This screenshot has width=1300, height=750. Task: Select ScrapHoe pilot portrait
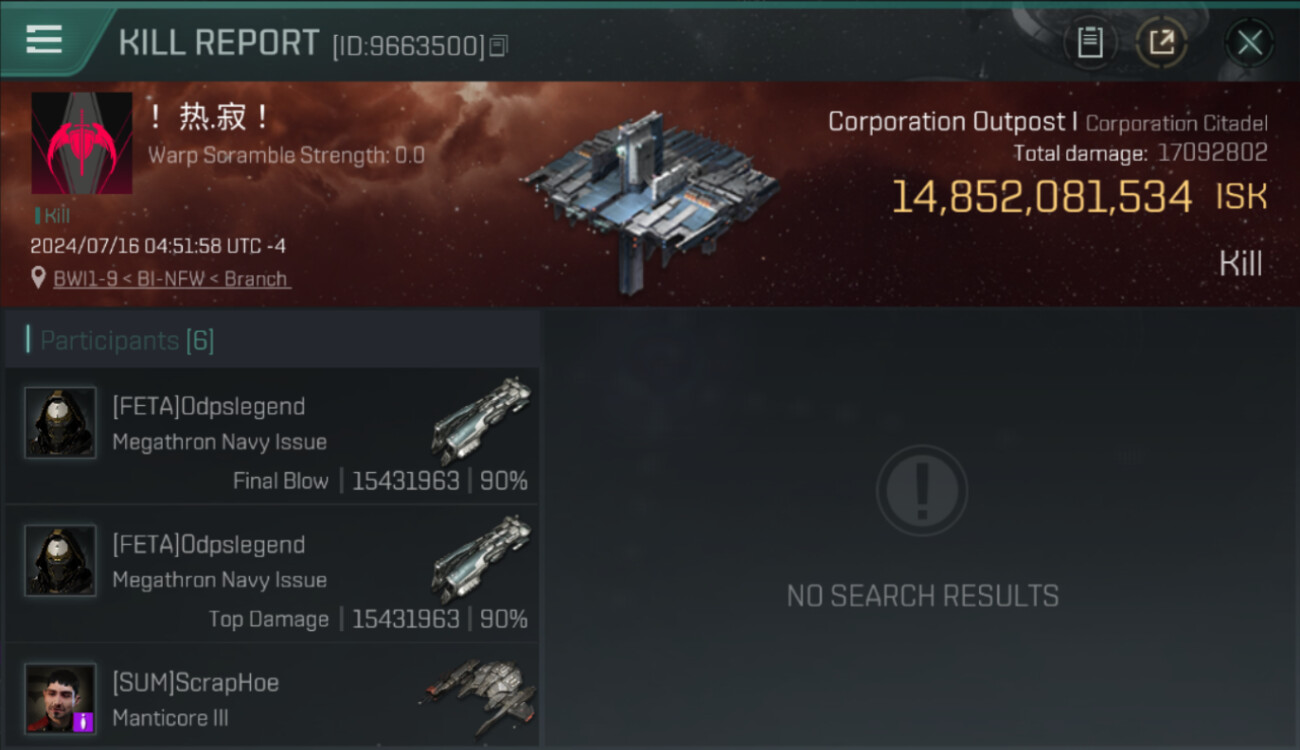coord(60,698)
